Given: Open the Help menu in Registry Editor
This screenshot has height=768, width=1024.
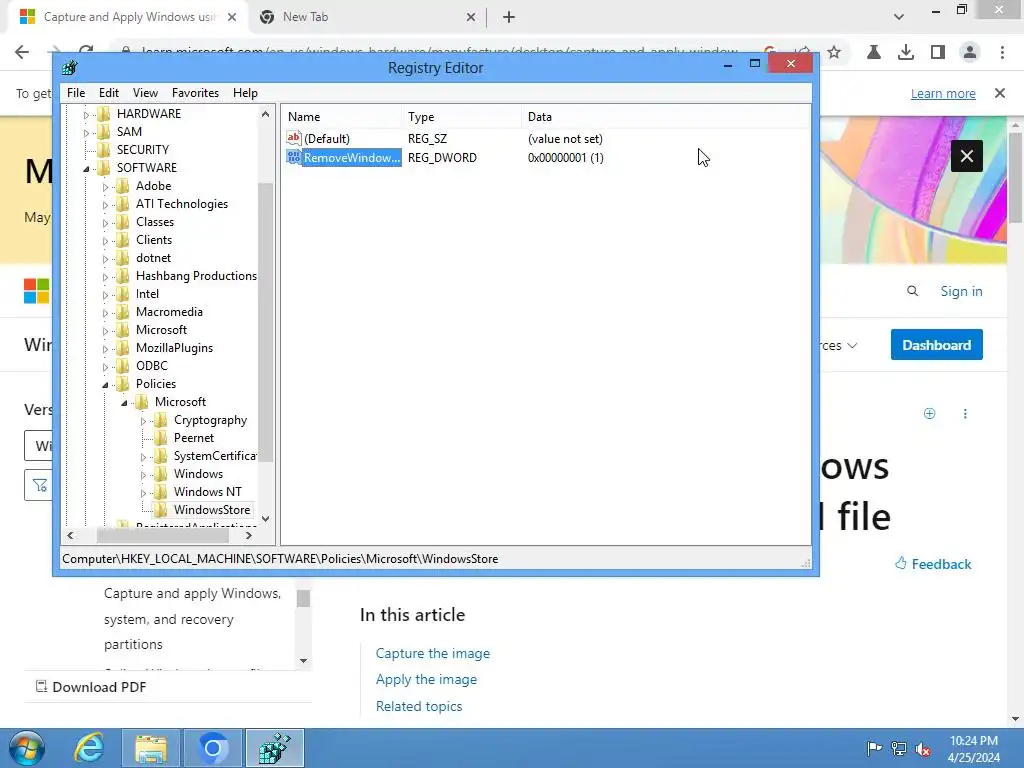Looking at the screenshot, I should 245,93.
